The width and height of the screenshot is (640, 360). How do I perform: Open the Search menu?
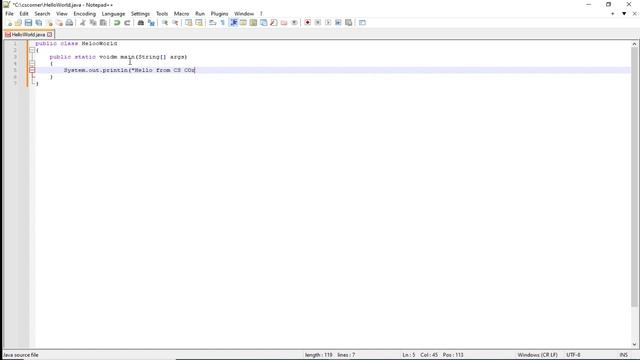coord(42,14)
